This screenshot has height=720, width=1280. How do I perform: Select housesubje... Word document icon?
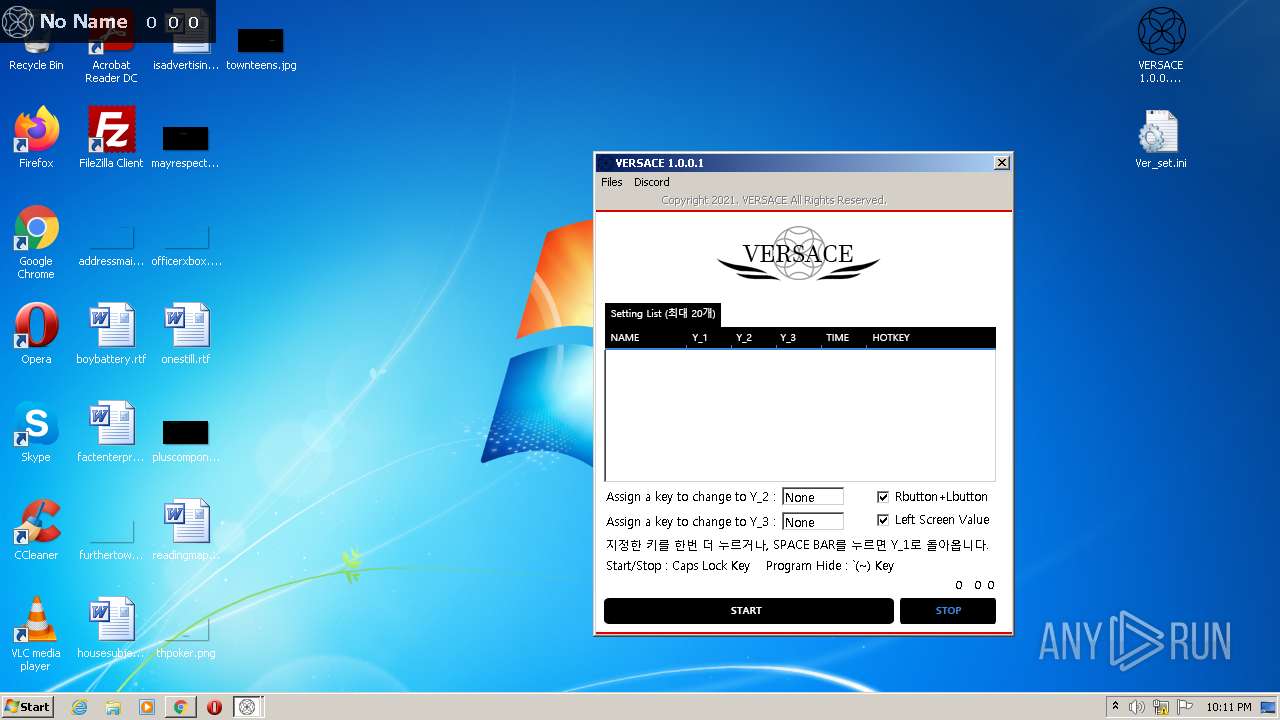point(111,628)
